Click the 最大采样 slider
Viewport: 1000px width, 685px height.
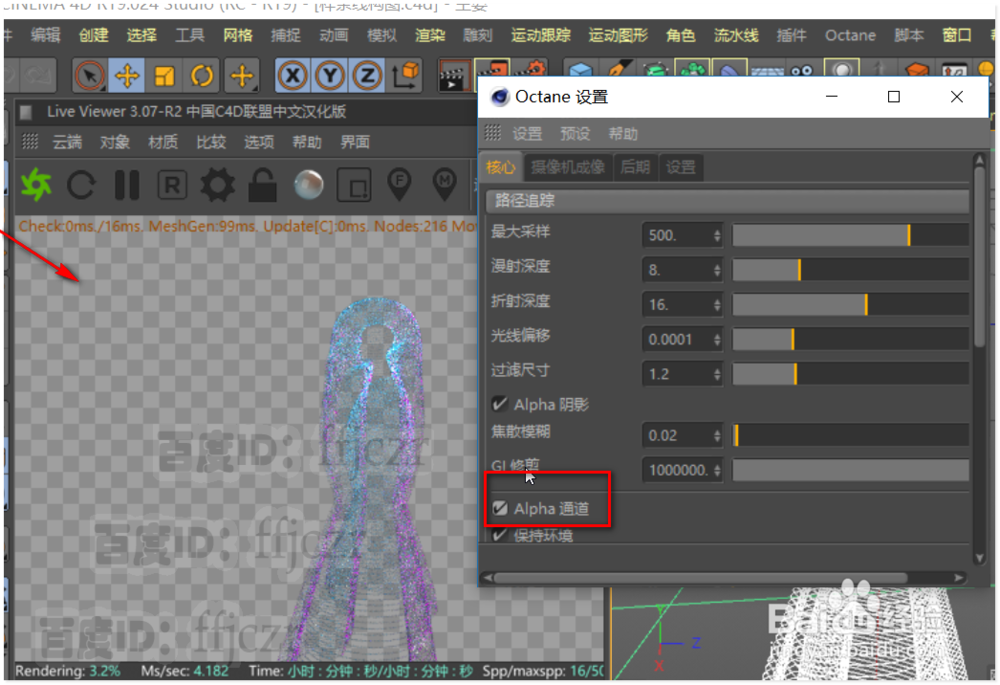coord(851,235)
